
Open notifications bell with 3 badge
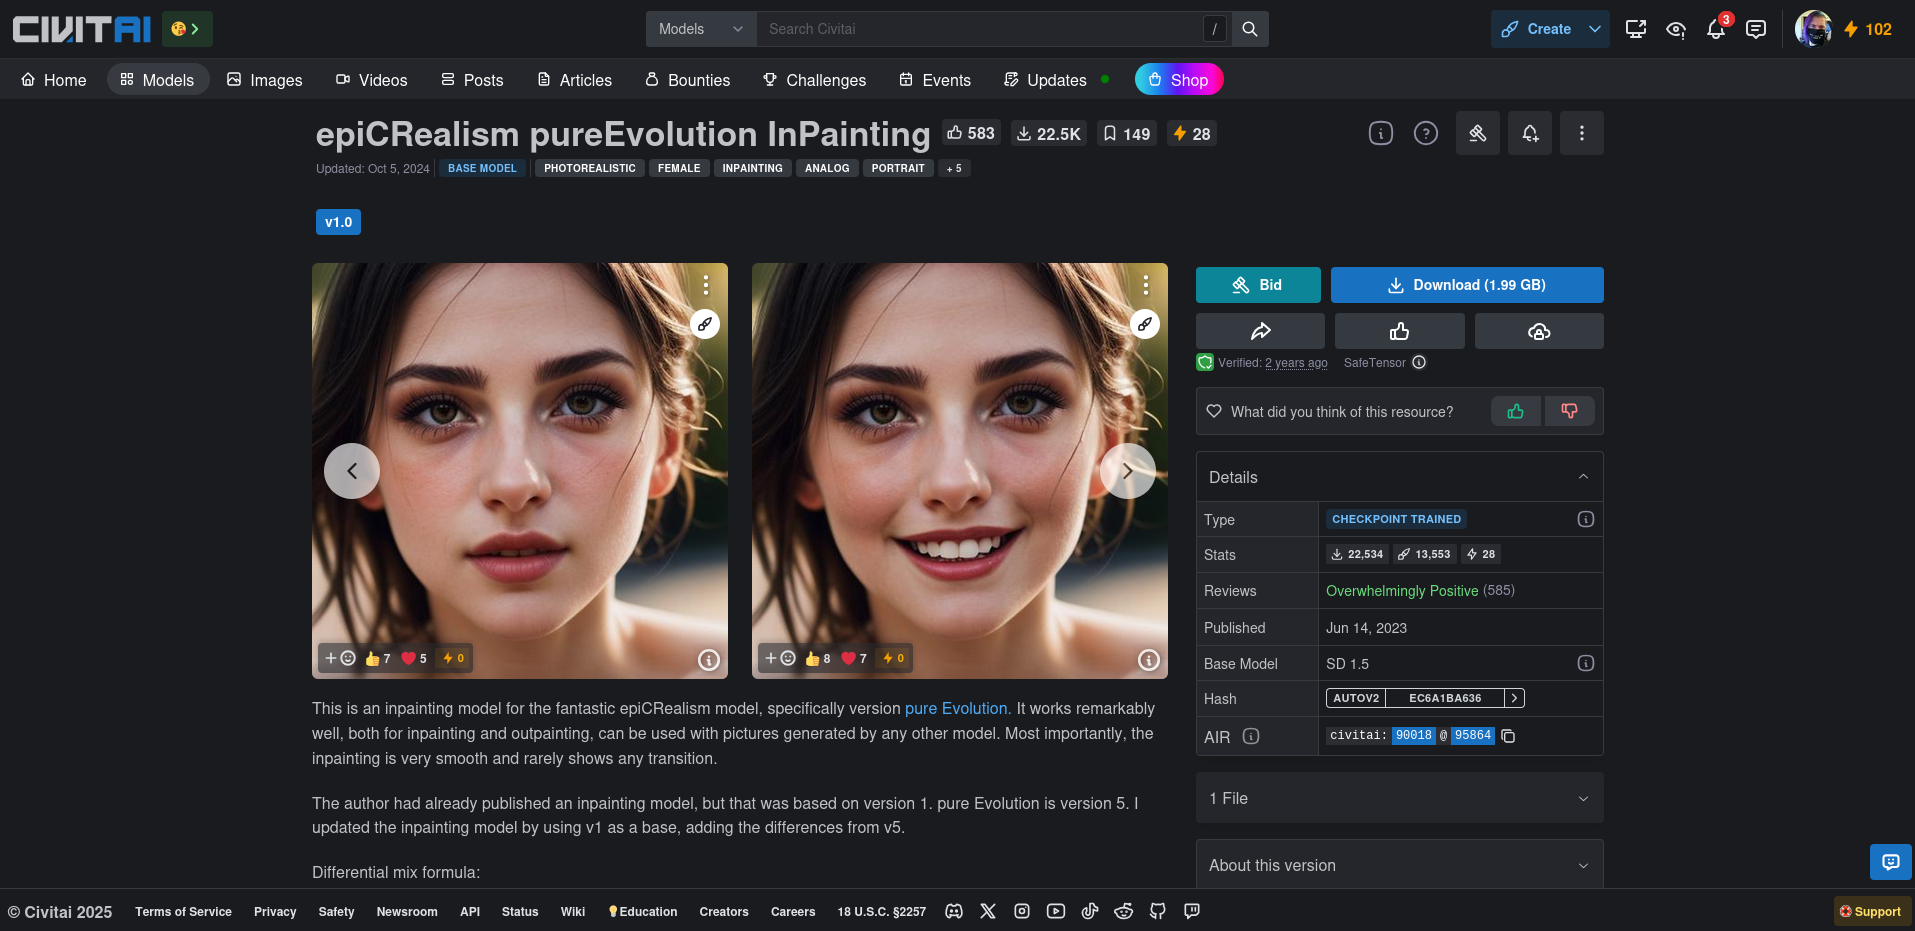[1716, 29]
